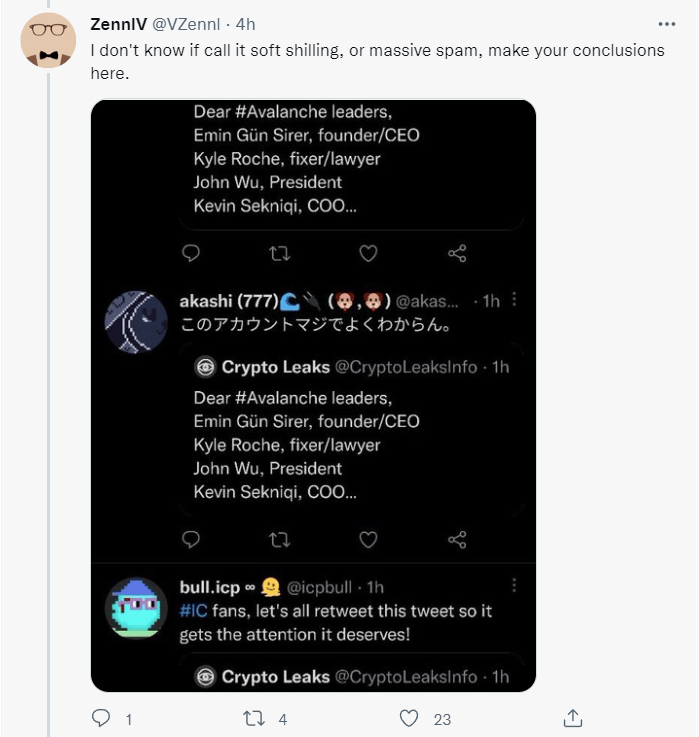Open the @VZennl handle link
The image size is (699, 737).
point(189,24)
